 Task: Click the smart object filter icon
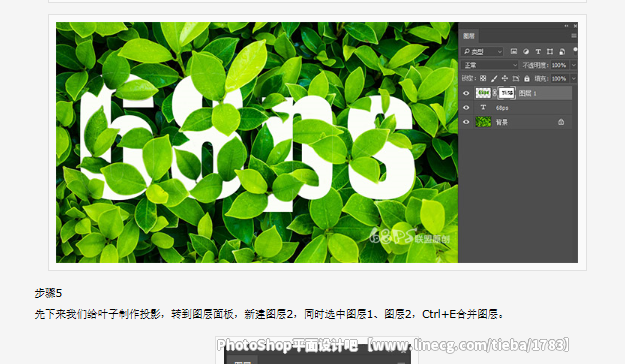pyautogui.click(x=562, y=51)
